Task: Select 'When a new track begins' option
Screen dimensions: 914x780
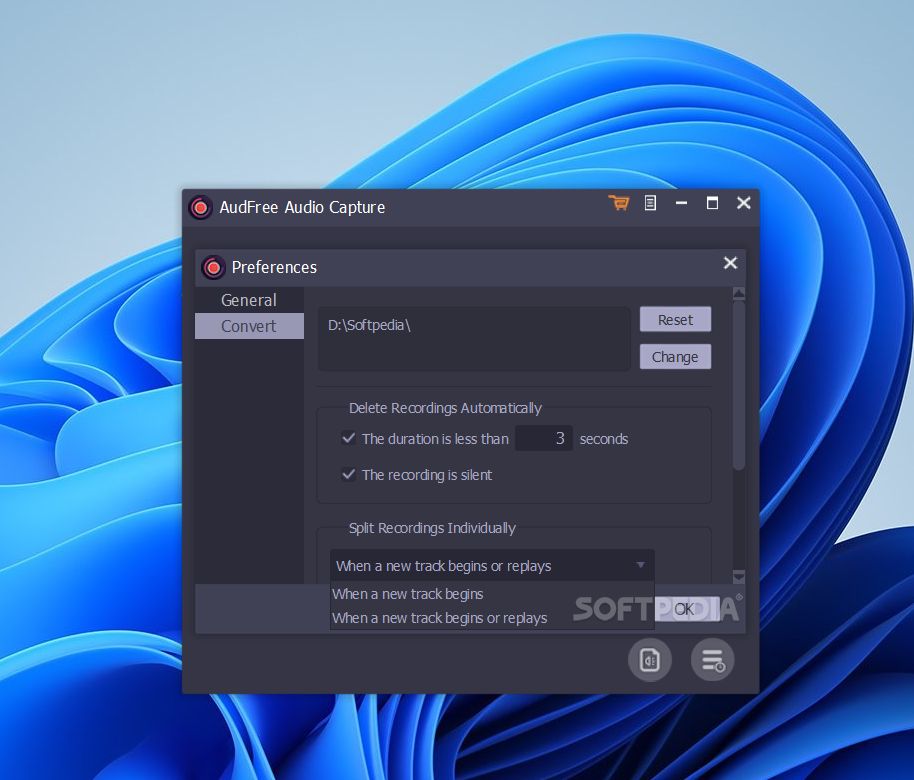Action: click(x=408, y=594)
